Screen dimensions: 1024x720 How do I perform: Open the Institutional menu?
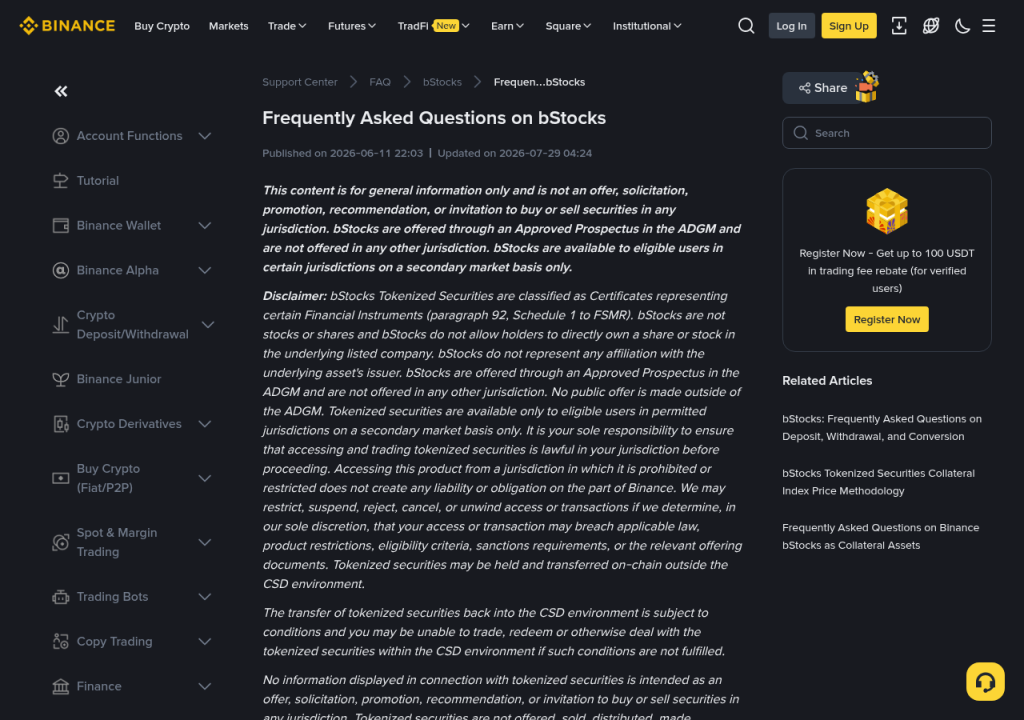pos(647,26)
